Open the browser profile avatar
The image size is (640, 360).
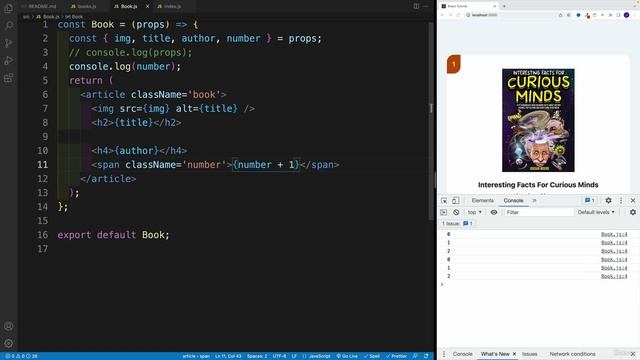tap(627, 15)
